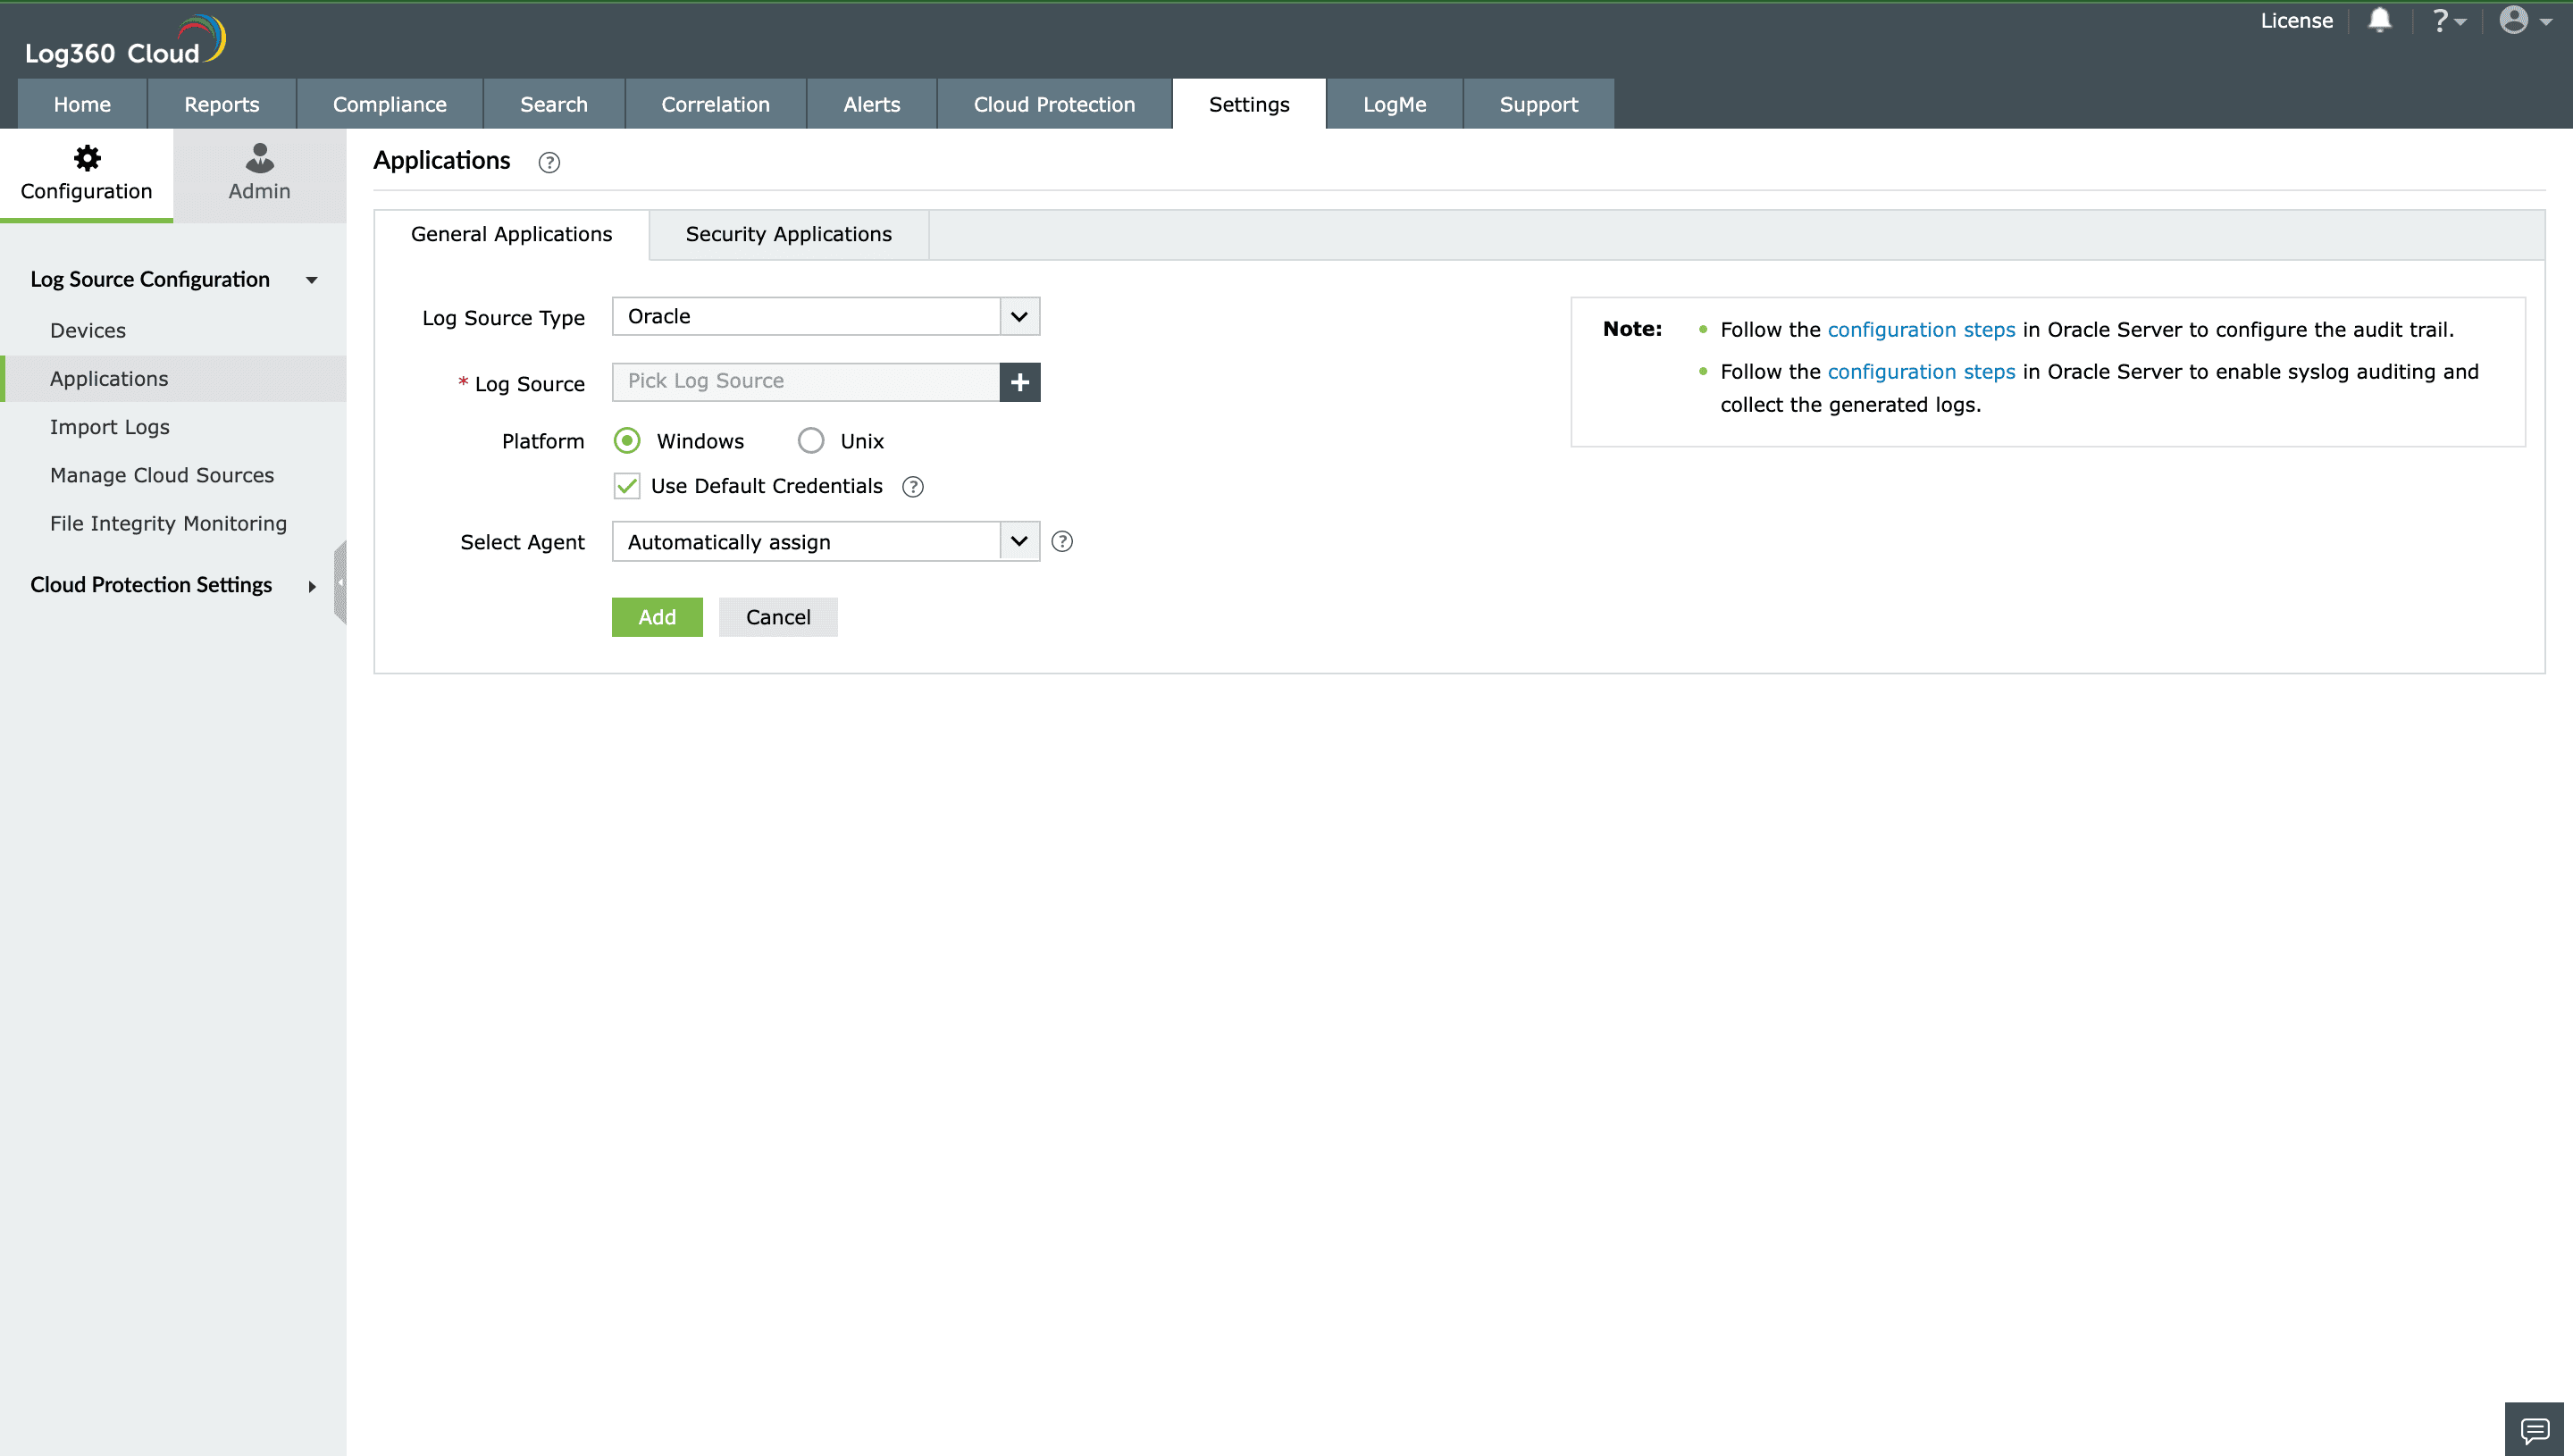Open first configuration steps link
This screenshot has width=2573, height=1456.
click(1920, 330)
